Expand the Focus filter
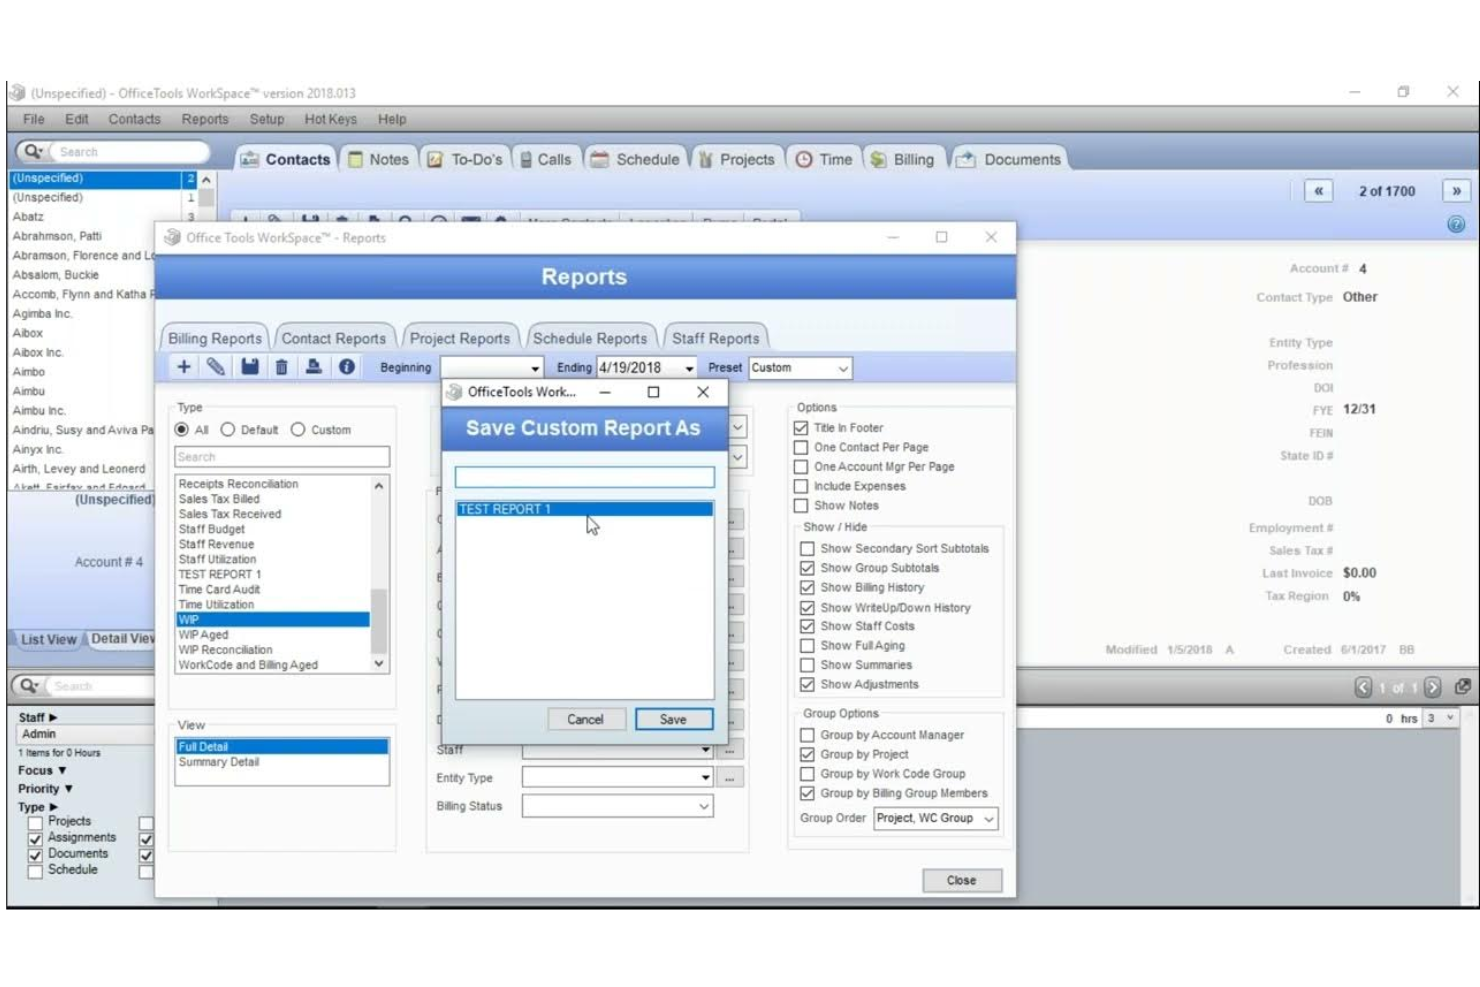Screen dimensions: 1480x987 [62, 770]
